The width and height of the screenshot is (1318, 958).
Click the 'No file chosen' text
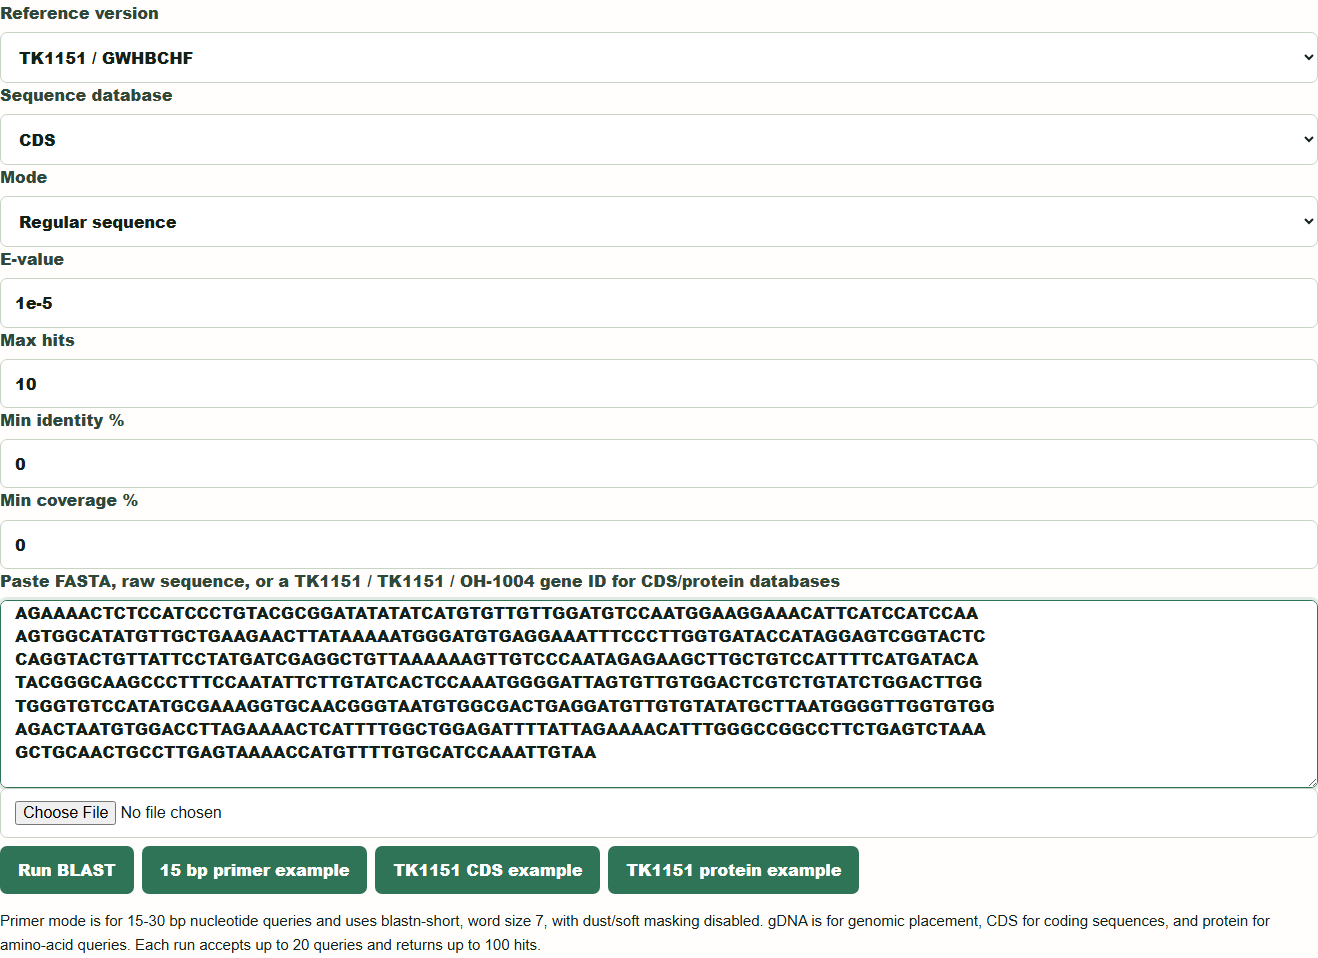pyautogui.click(x=171, y=813)
